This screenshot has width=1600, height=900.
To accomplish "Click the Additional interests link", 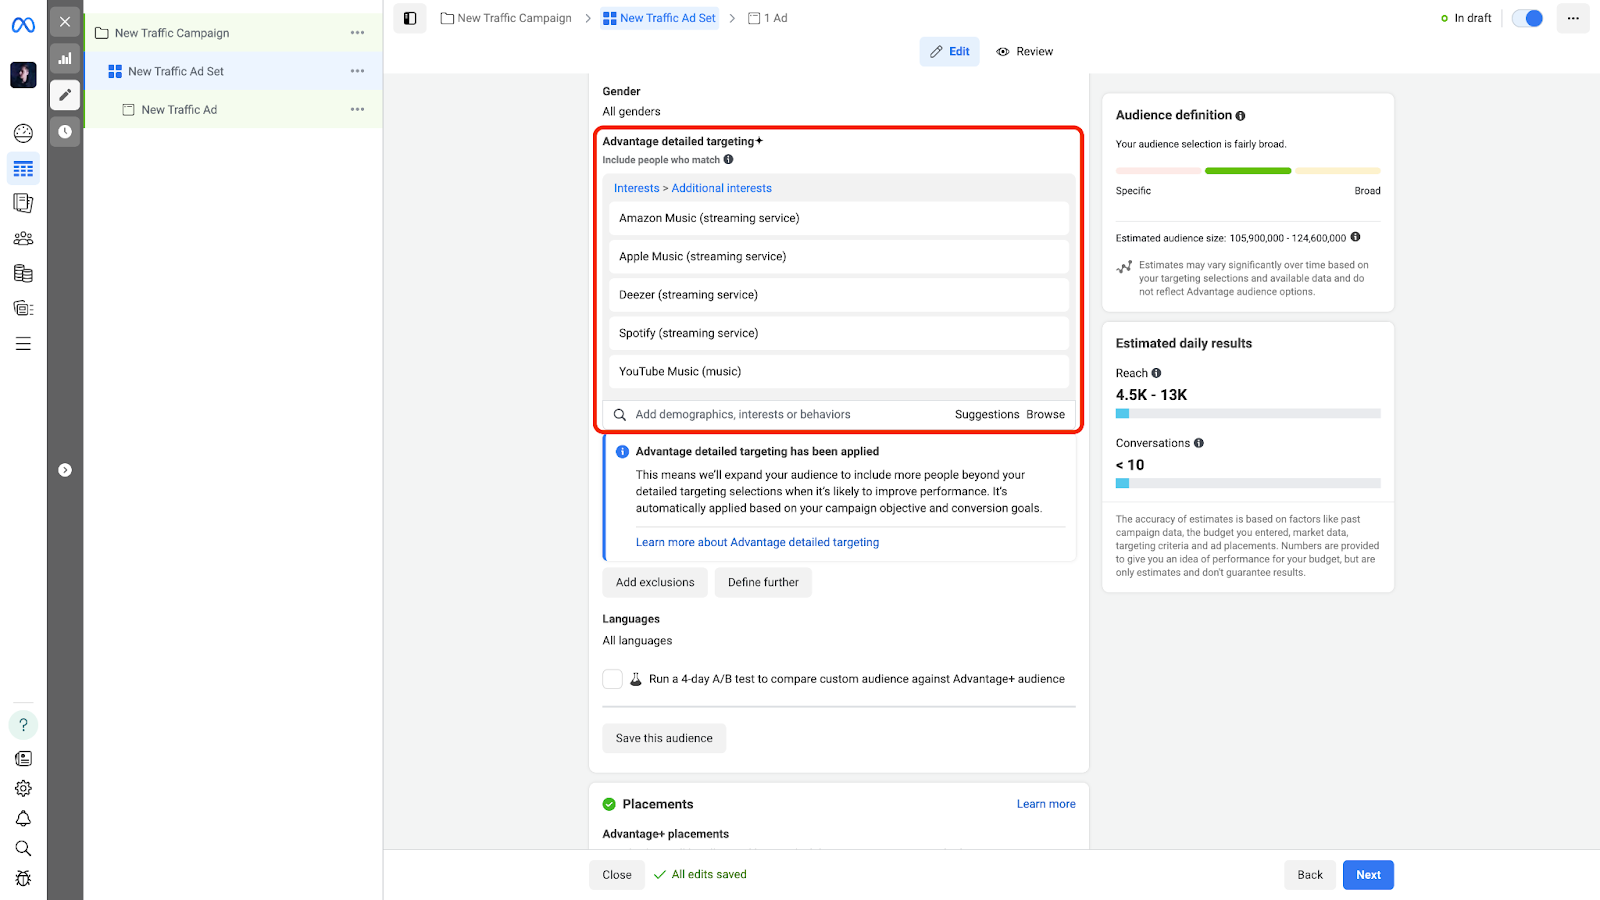I will [x=722, y=188].
